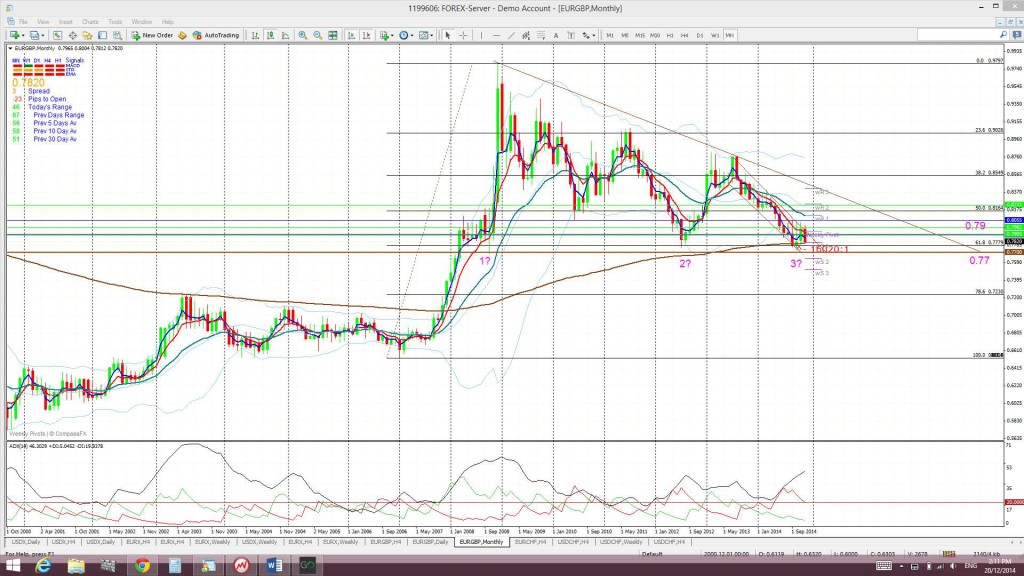1024x576 pixels.
Task: Switch chart to Candlesticks mode
Action: pyautogui.click(x=270, y=35)
